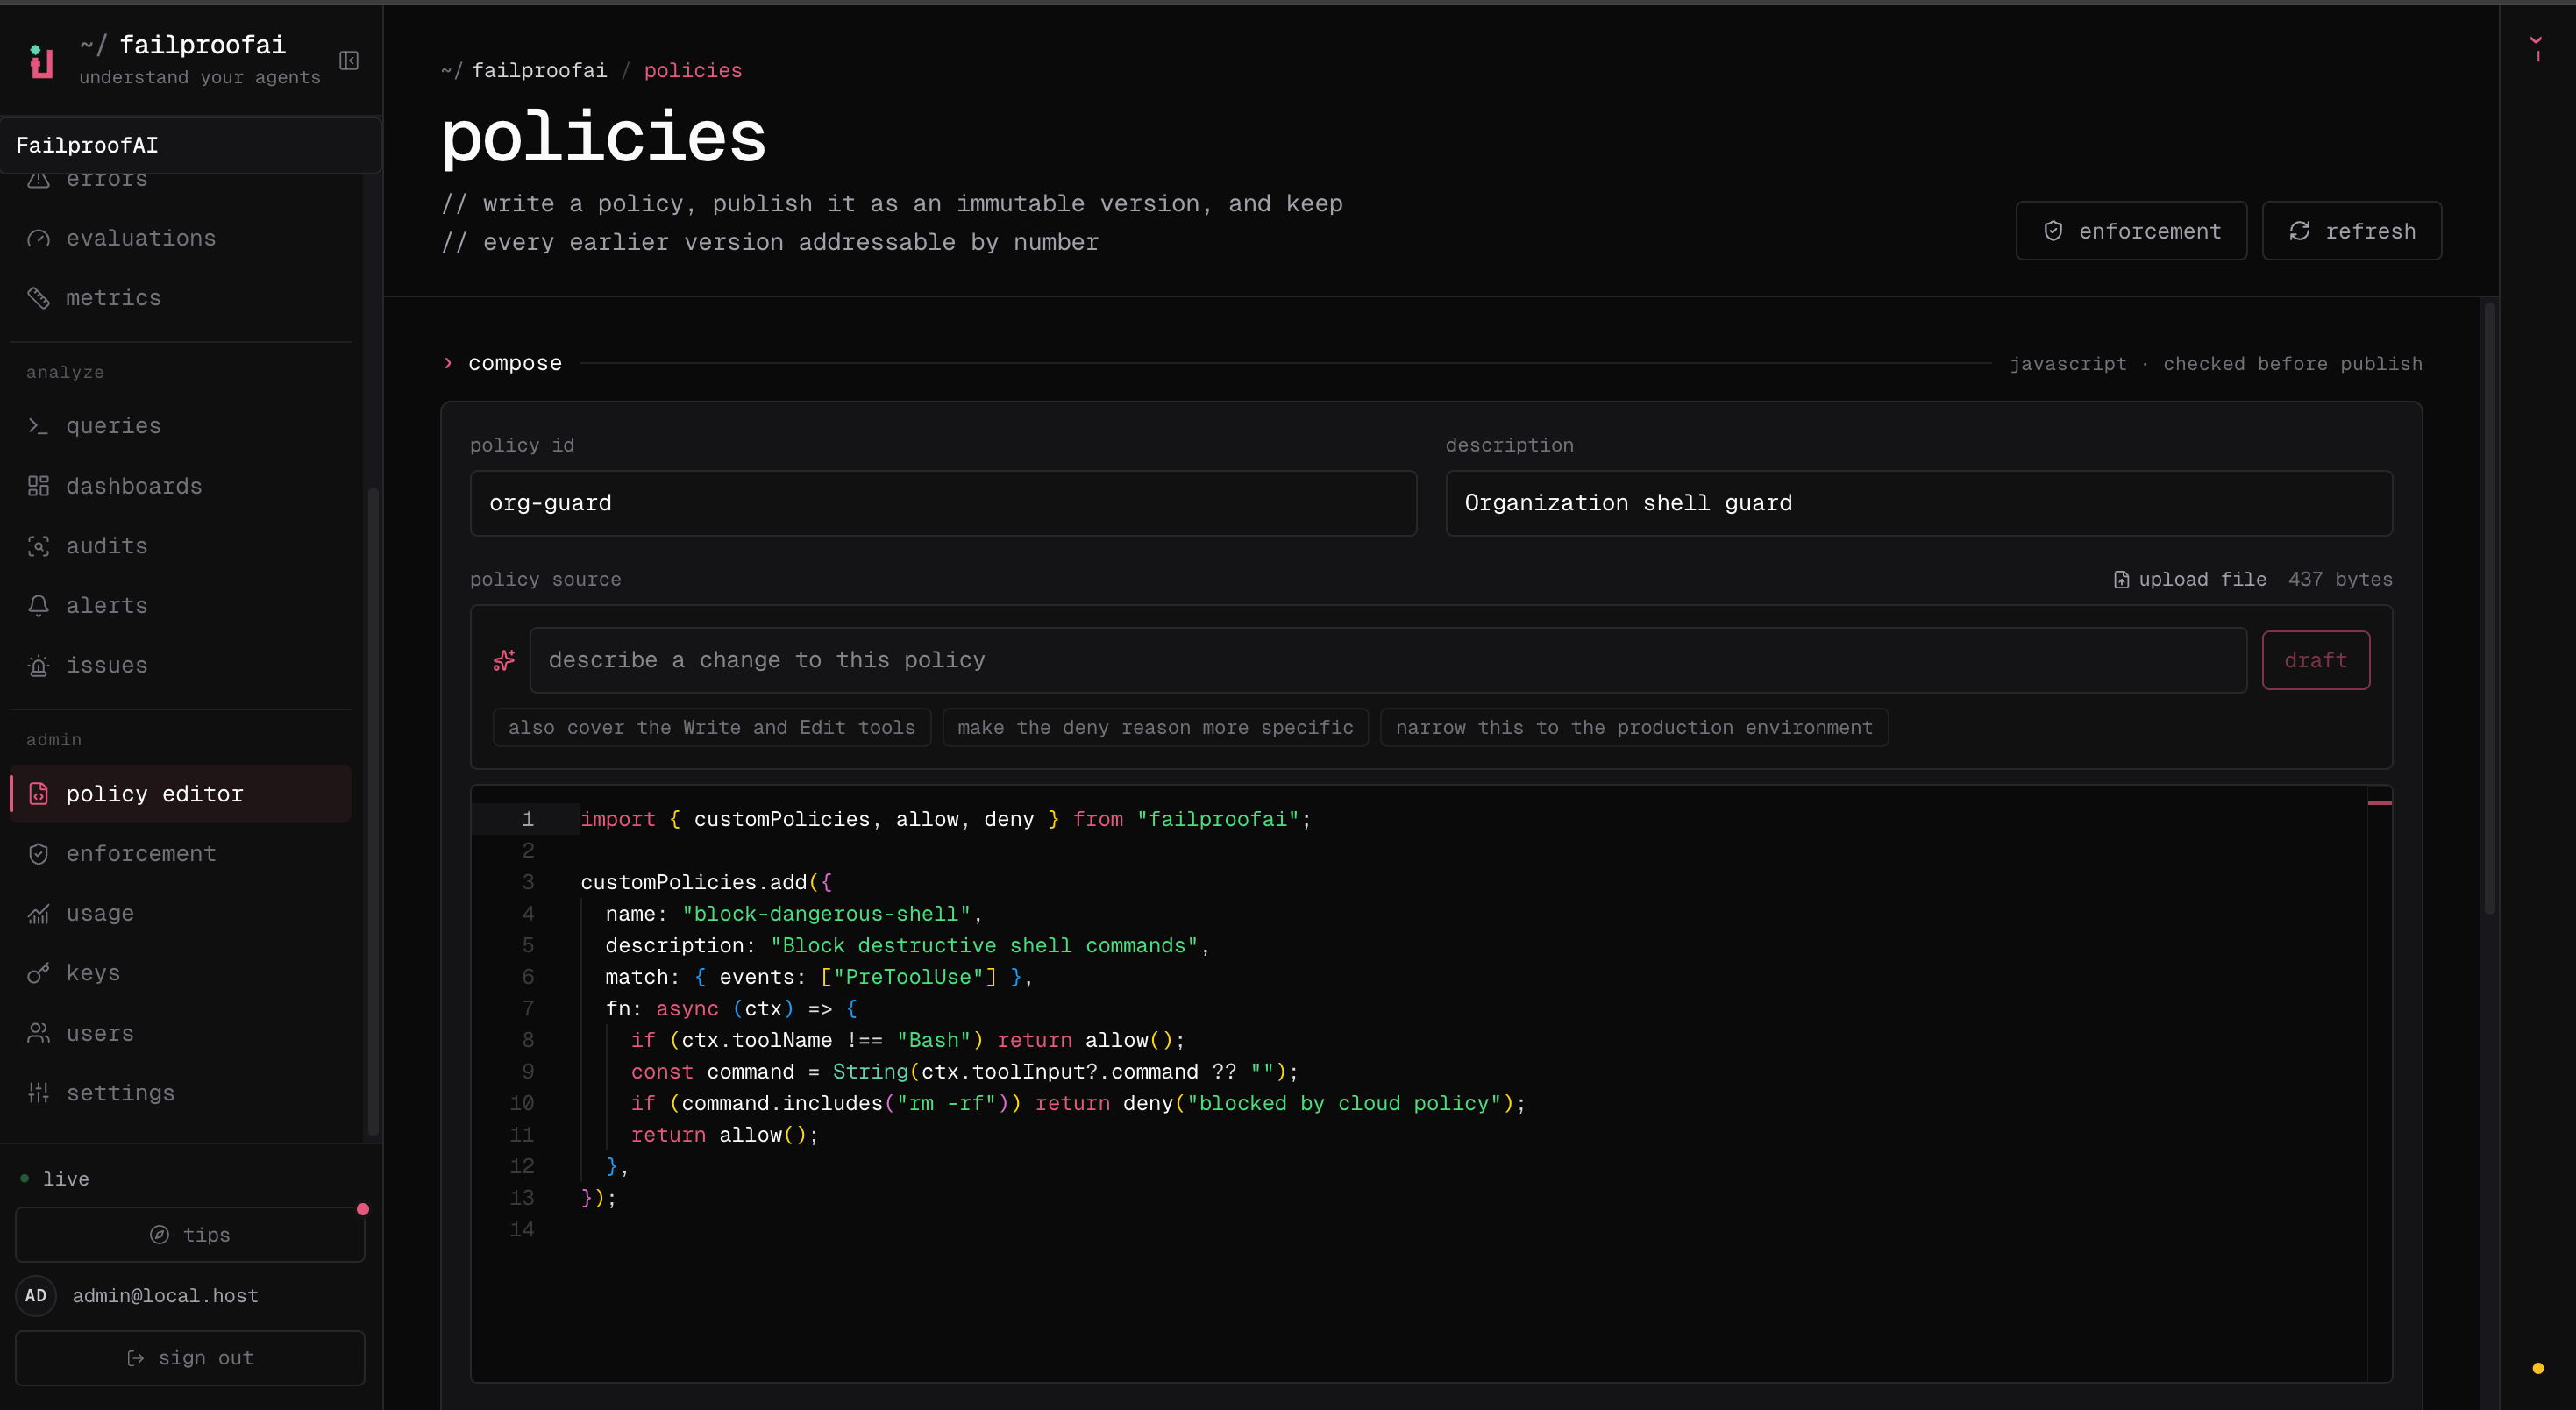Click the describe a change input
This screenshot has height=1410, width=2576.
(1388, 660)
